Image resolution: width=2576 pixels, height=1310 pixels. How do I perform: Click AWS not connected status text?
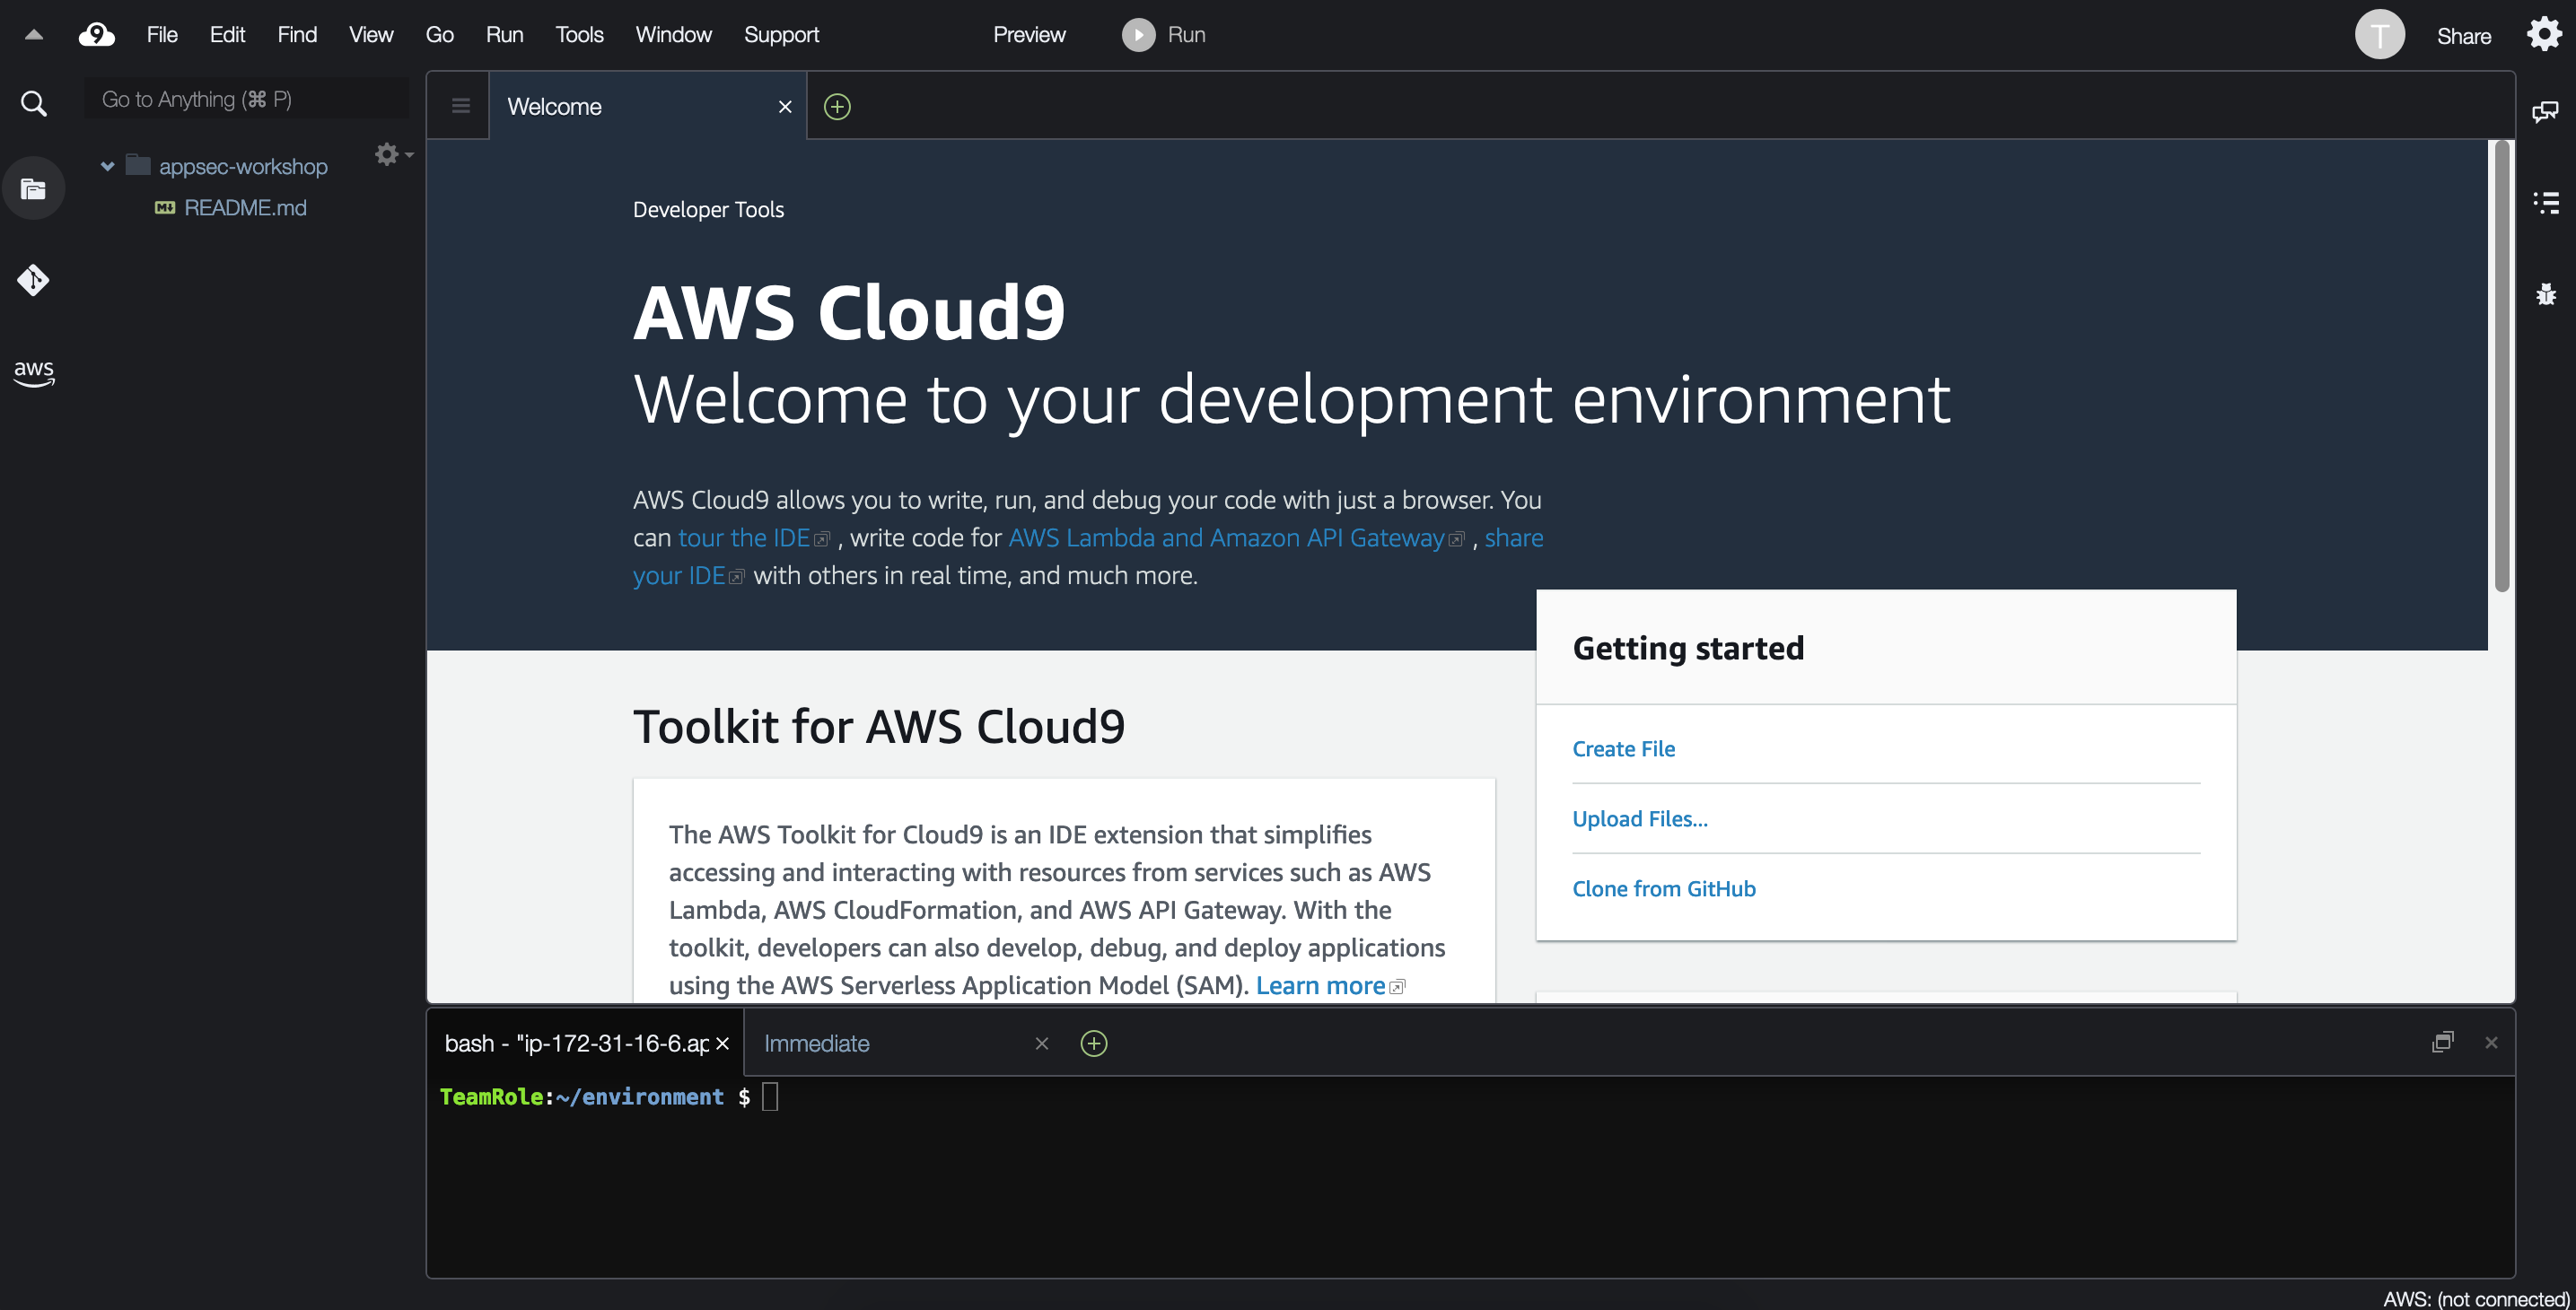[2476, 1298]
